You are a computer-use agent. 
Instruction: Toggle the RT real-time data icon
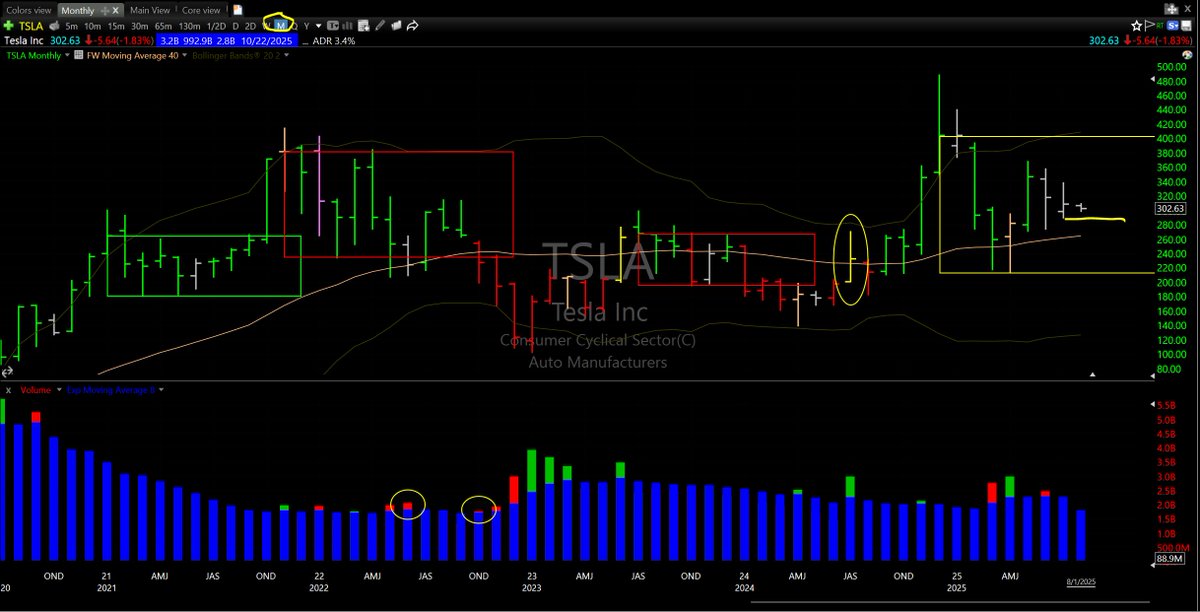click(x=1160, y=26)
